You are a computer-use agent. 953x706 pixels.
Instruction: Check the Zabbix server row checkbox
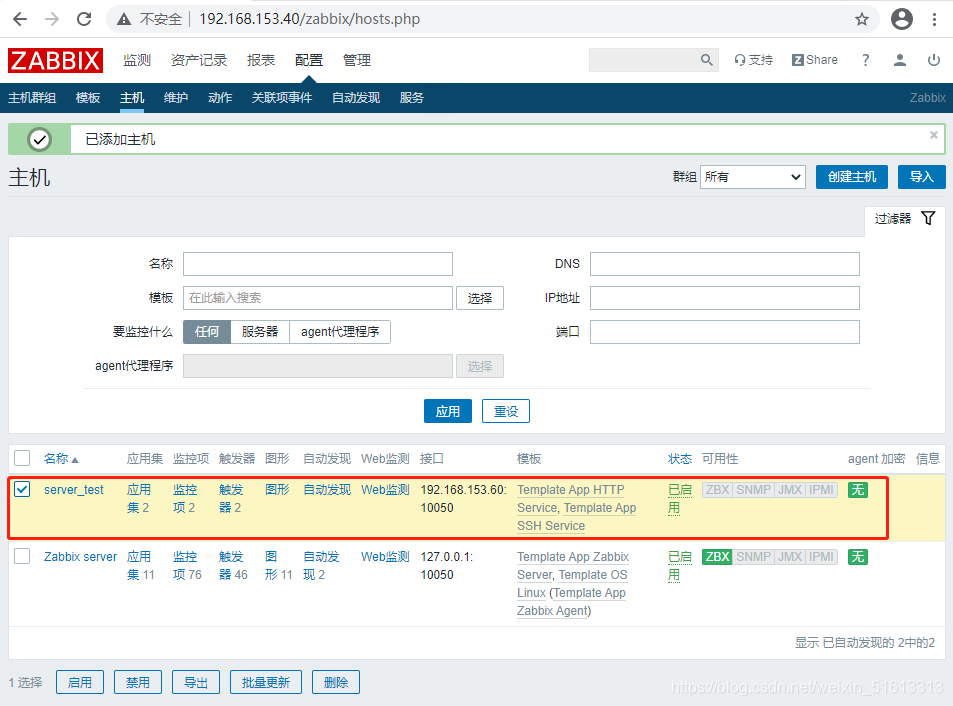pos(22,556)
